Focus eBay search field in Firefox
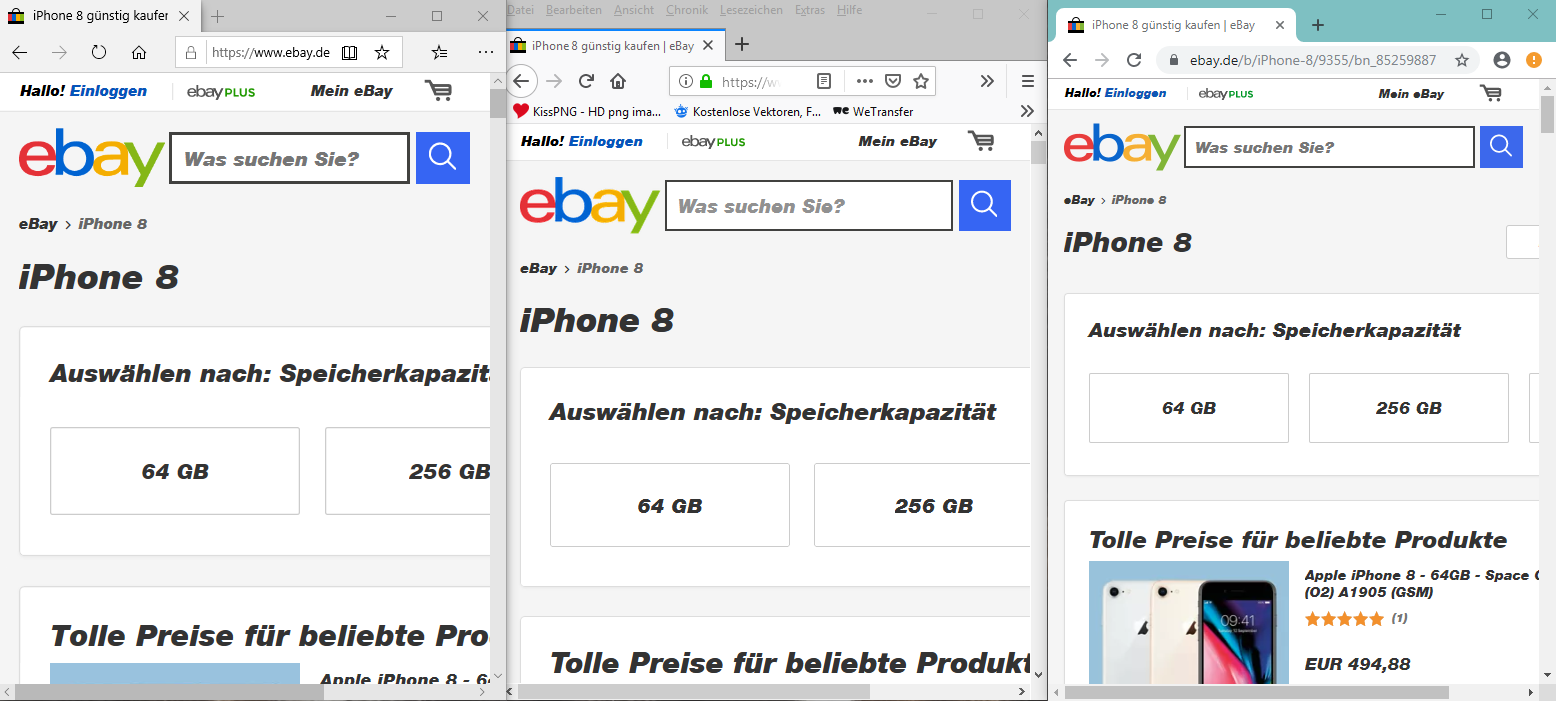 pyautogui.click(x=809, y=206)
